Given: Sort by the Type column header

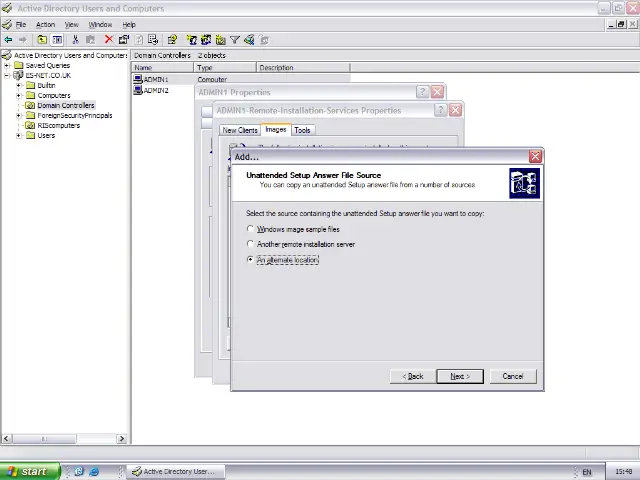Looking at the screenshot, I should 225,68.
